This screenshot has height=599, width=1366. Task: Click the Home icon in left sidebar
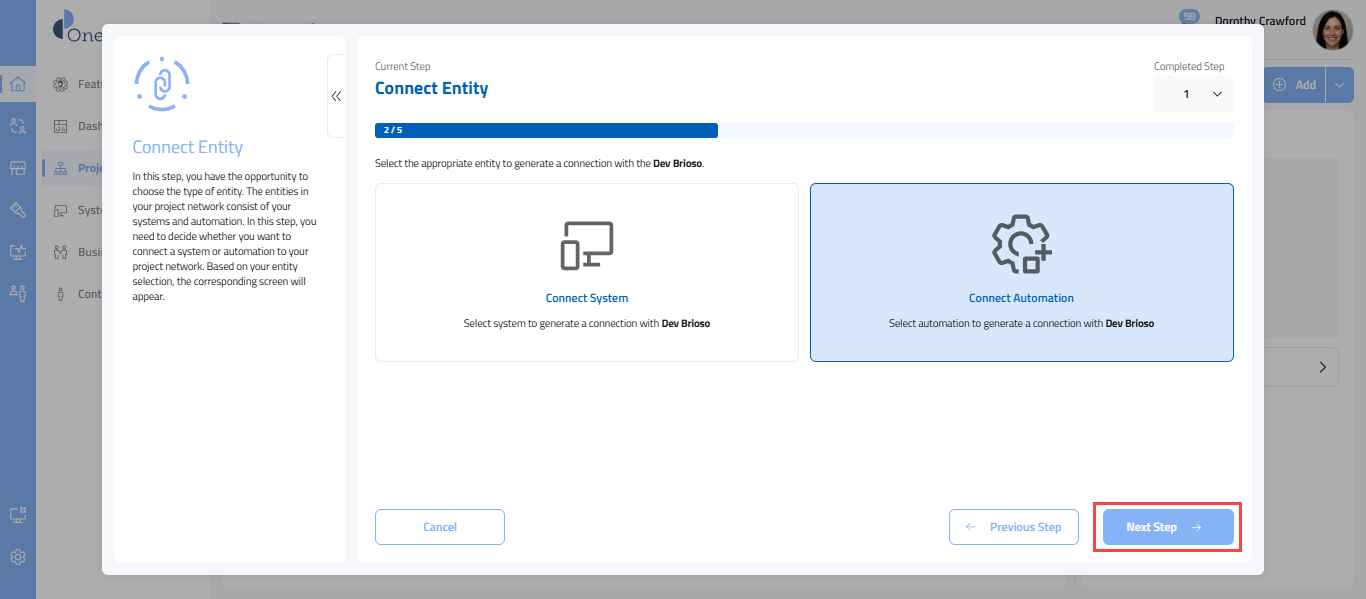coord(17,84)
